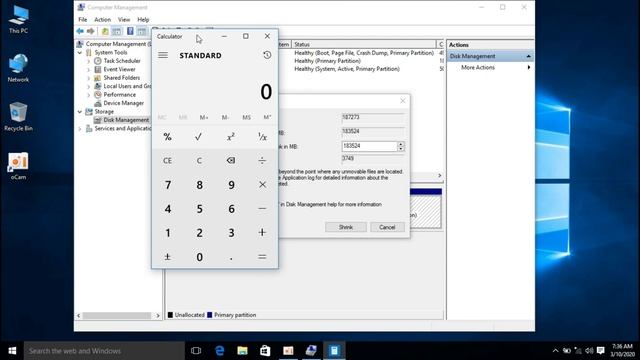640x360 pixels.
Task: Collapse the Disk Management actions header
Action: tap(528, 56)
